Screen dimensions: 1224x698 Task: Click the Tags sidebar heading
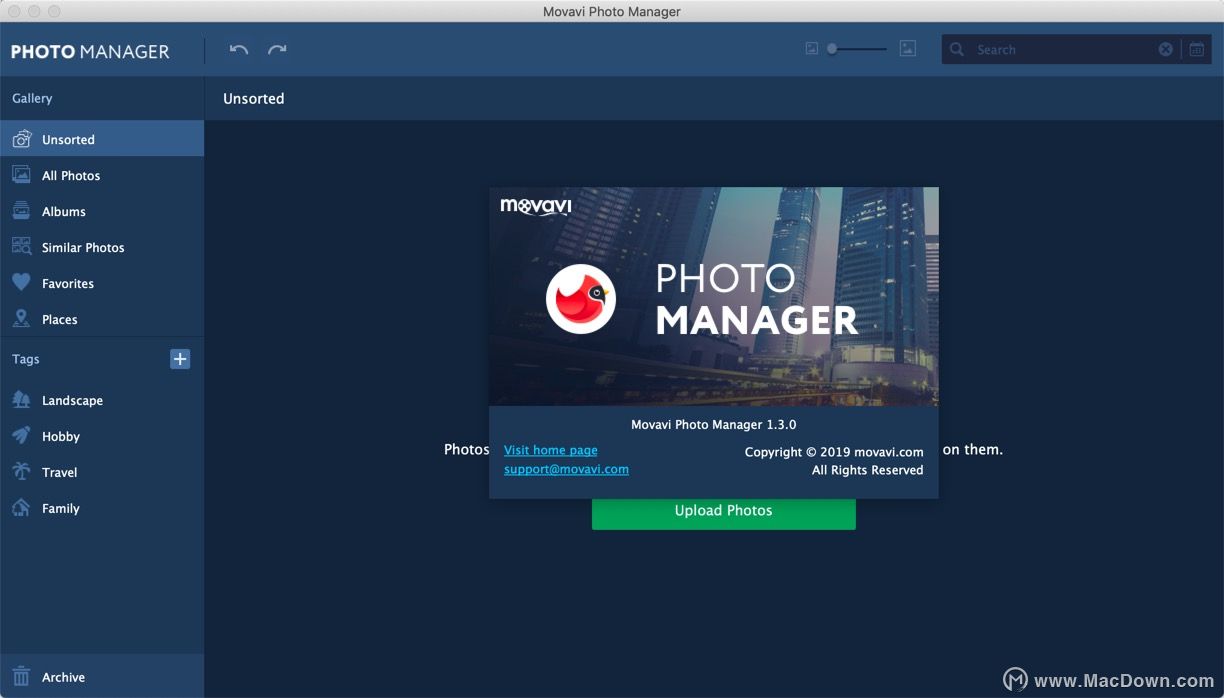tap(26, 359)
